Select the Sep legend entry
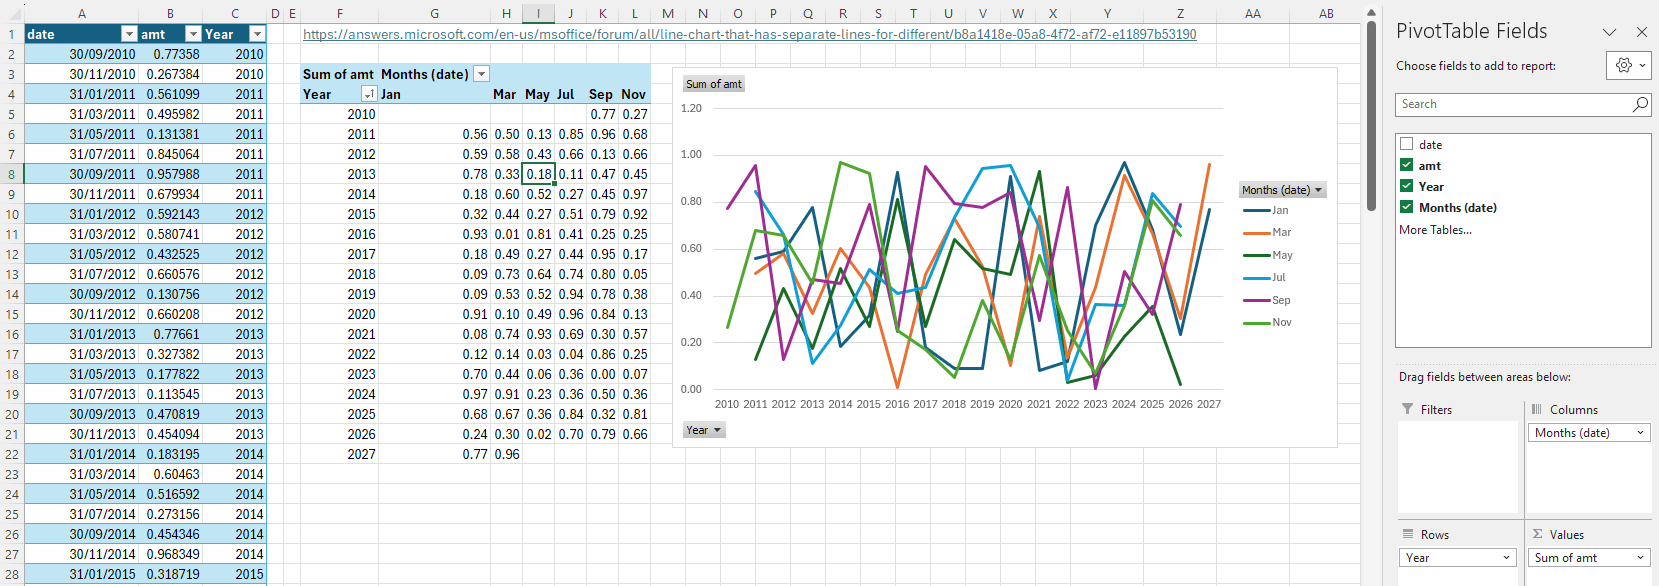 [1267, 300]
